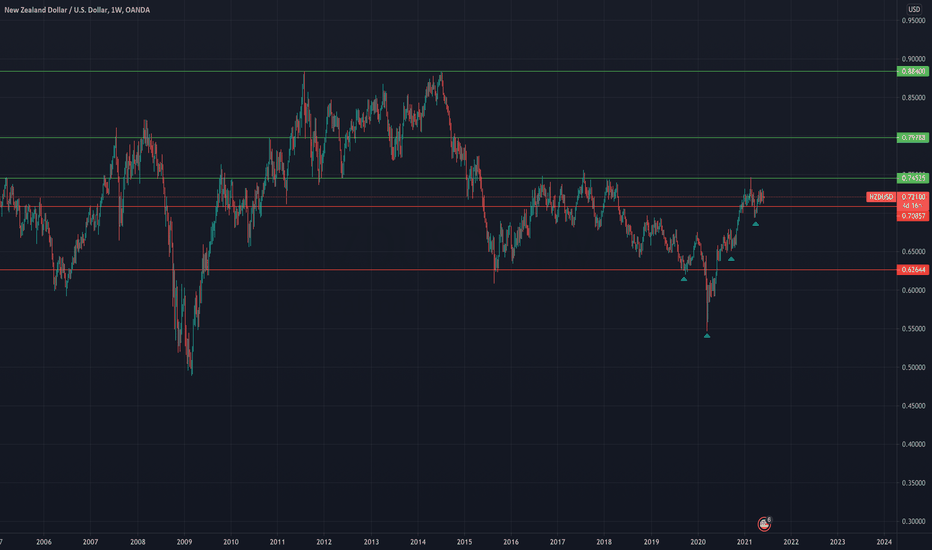Screen dimensions: 932x550
Task: Click the 2012 label on the time axis
Action: [324, 542]
